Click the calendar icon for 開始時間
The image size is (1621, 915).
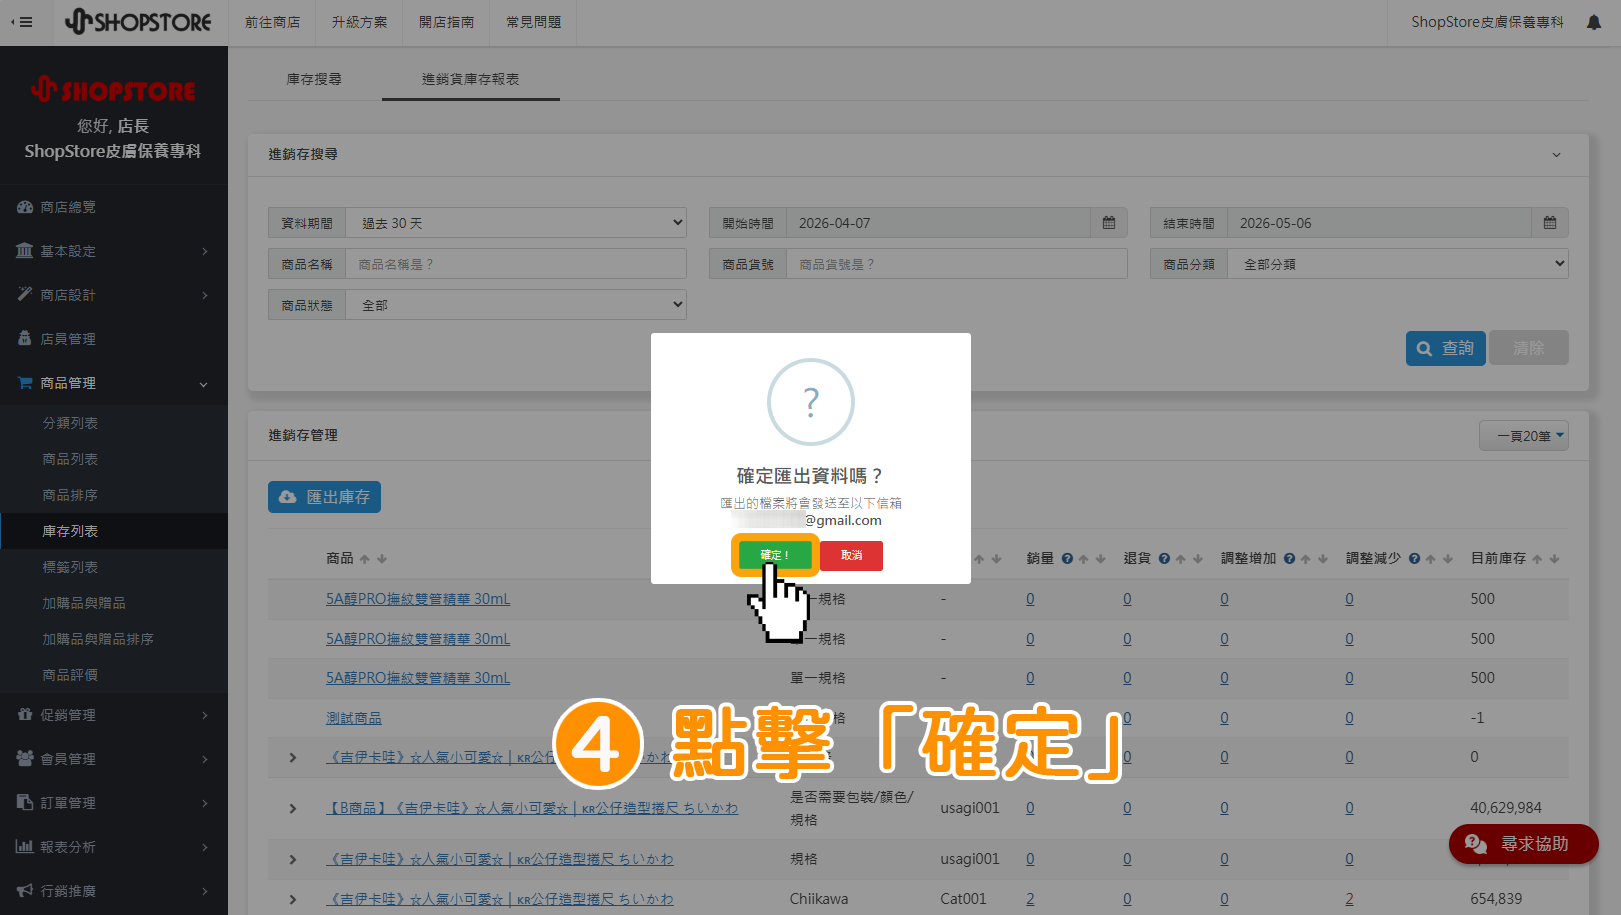coord(1109,223)
